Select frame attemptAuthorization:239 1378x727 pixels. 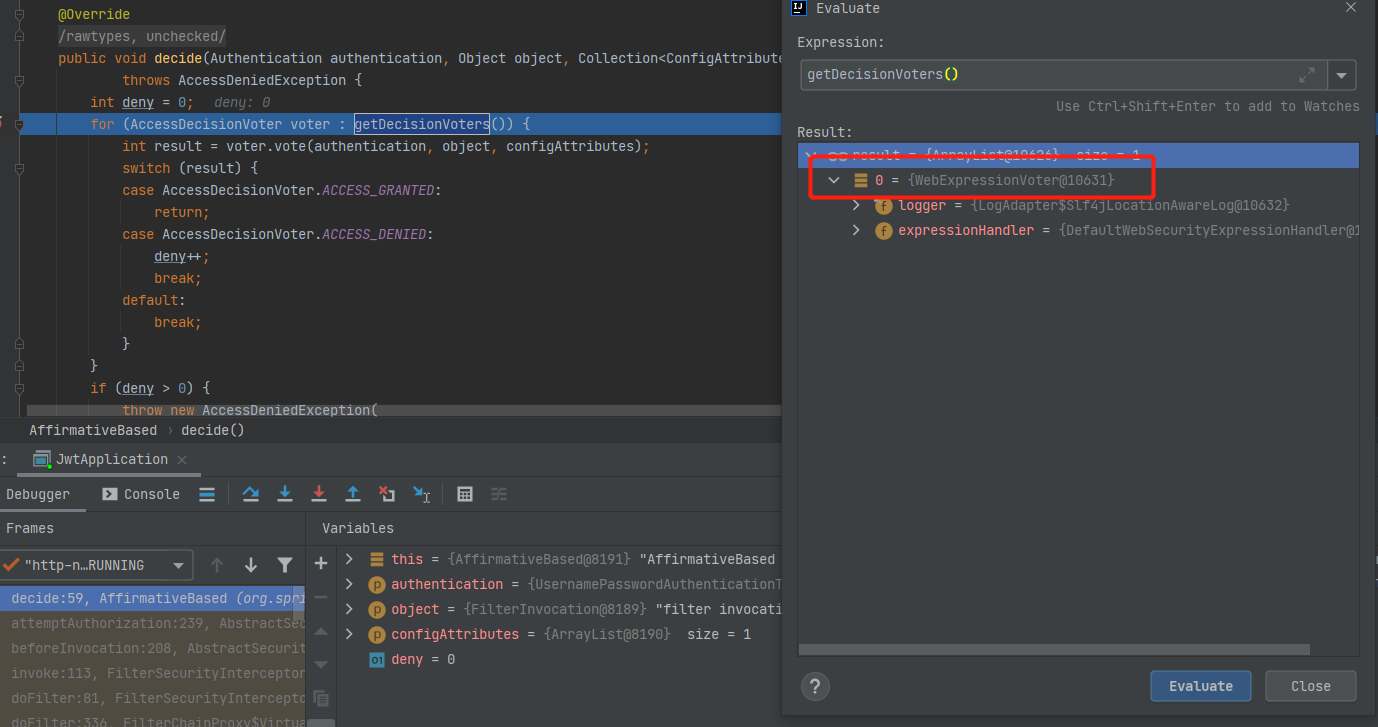[x=152, y=623]
